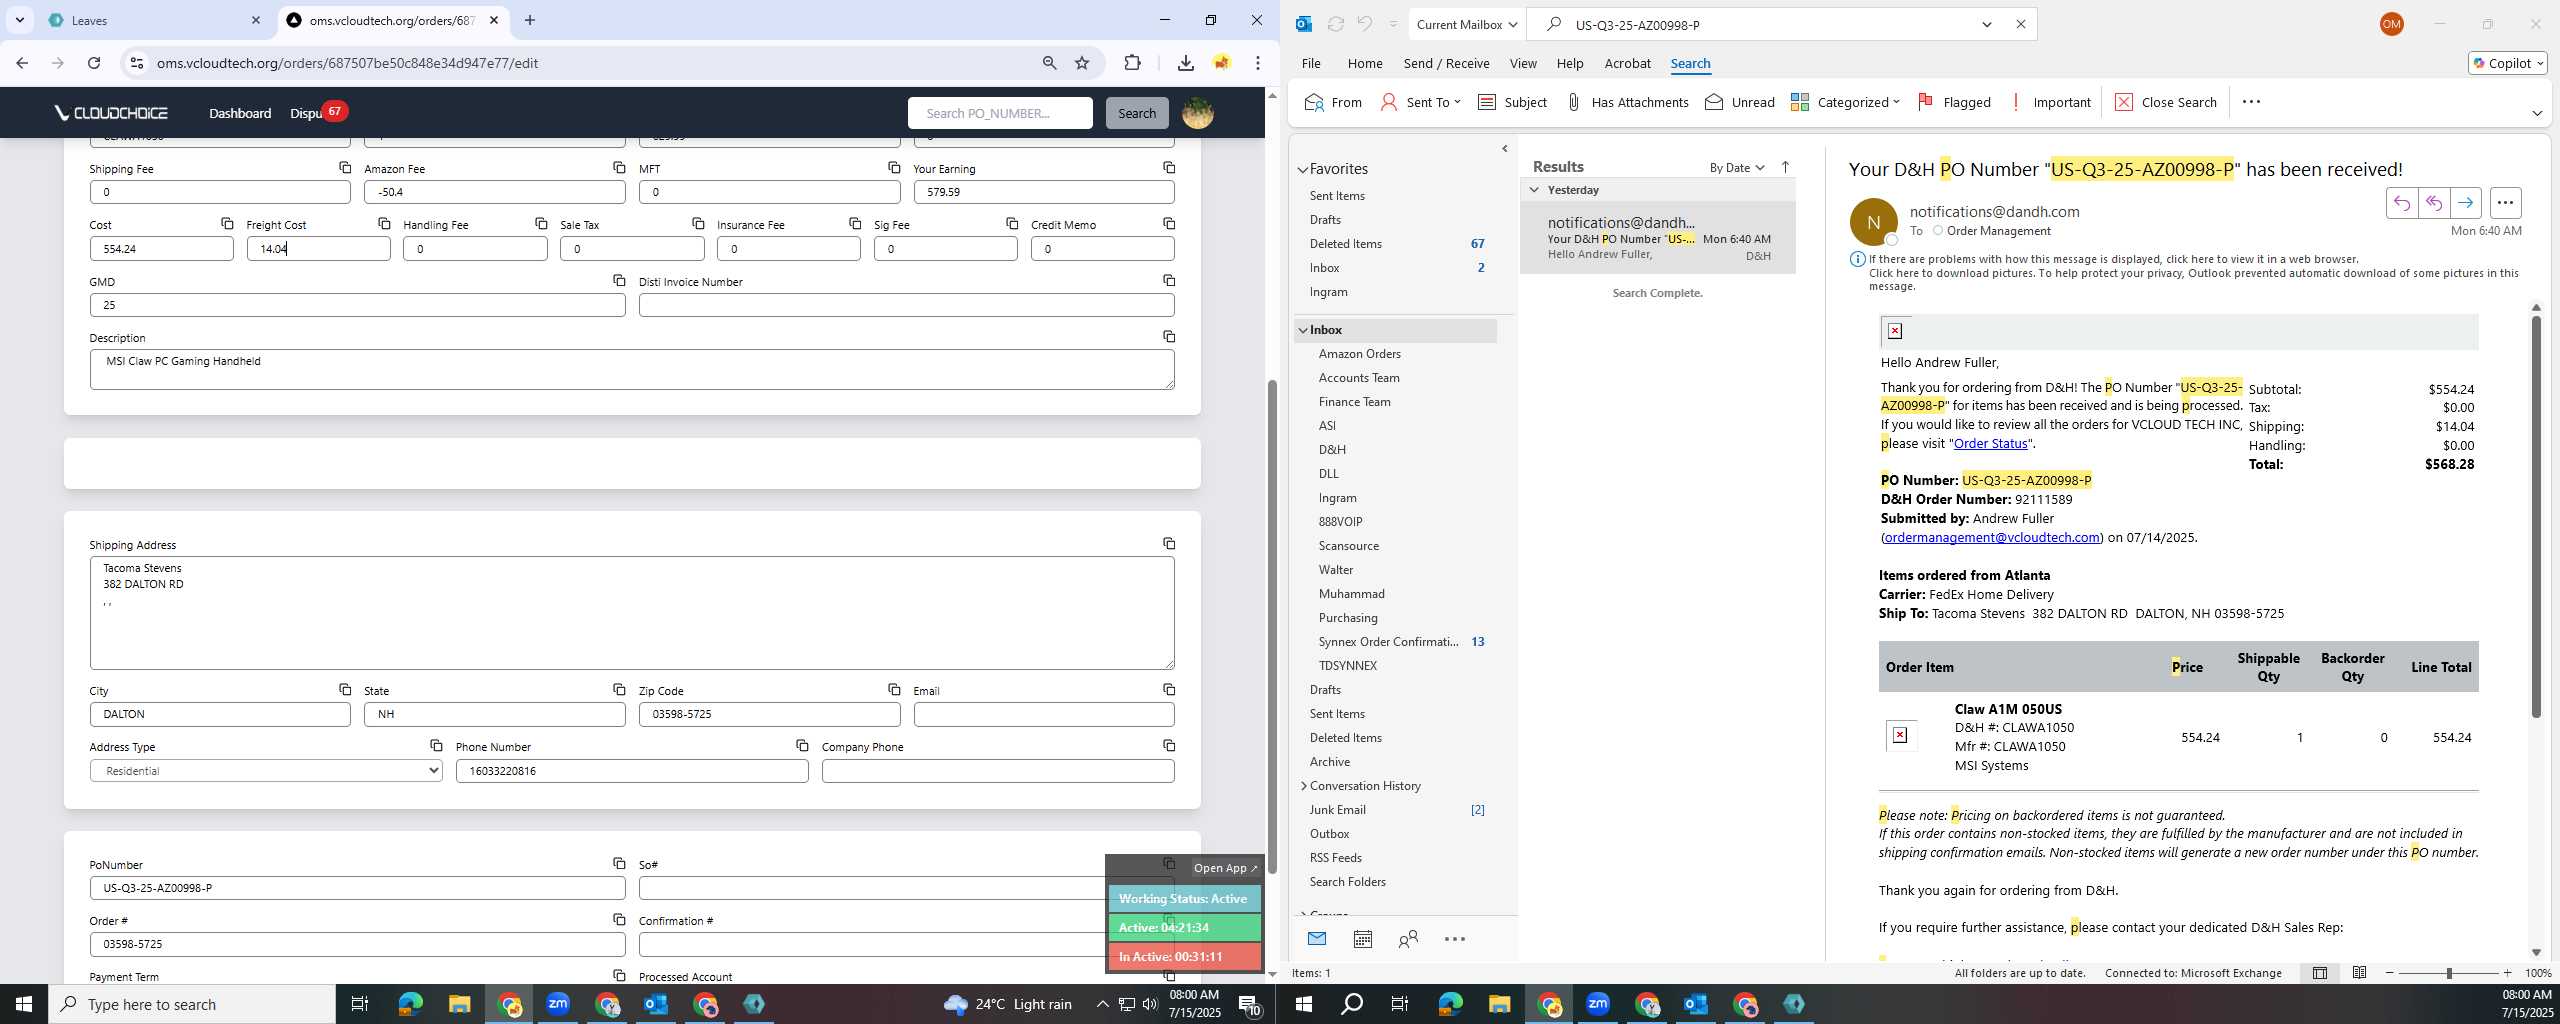Viewport: 2560px width, 1024px height.
Task: Switch to Outlook Calendar view
Action: coord(1362,939)
